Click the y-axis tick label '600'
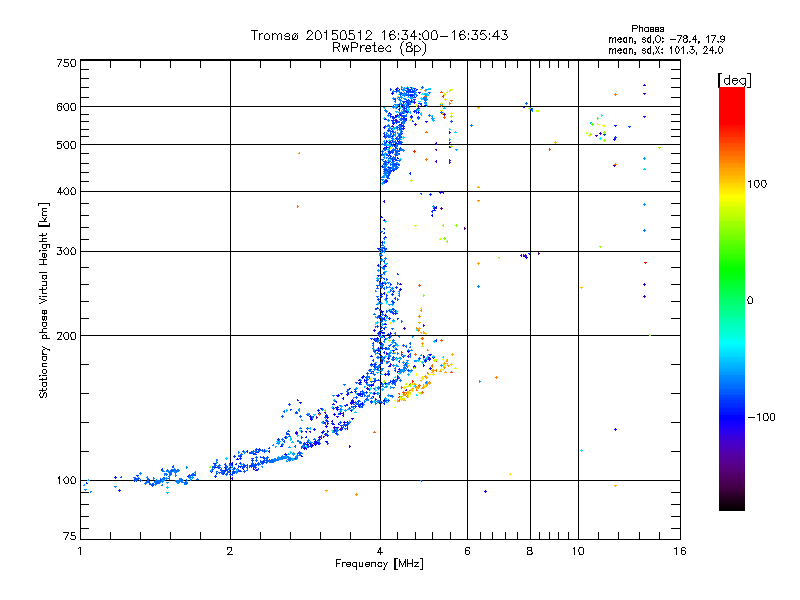Viewport: 800px width, 600px height. click(x=66, y=107)
